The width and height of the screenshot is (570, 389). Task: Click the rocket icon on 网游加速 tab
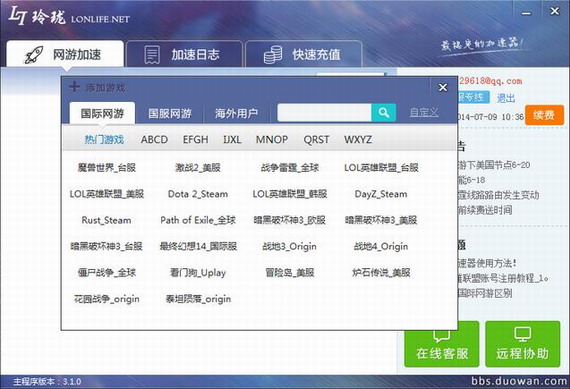(33, 55)
